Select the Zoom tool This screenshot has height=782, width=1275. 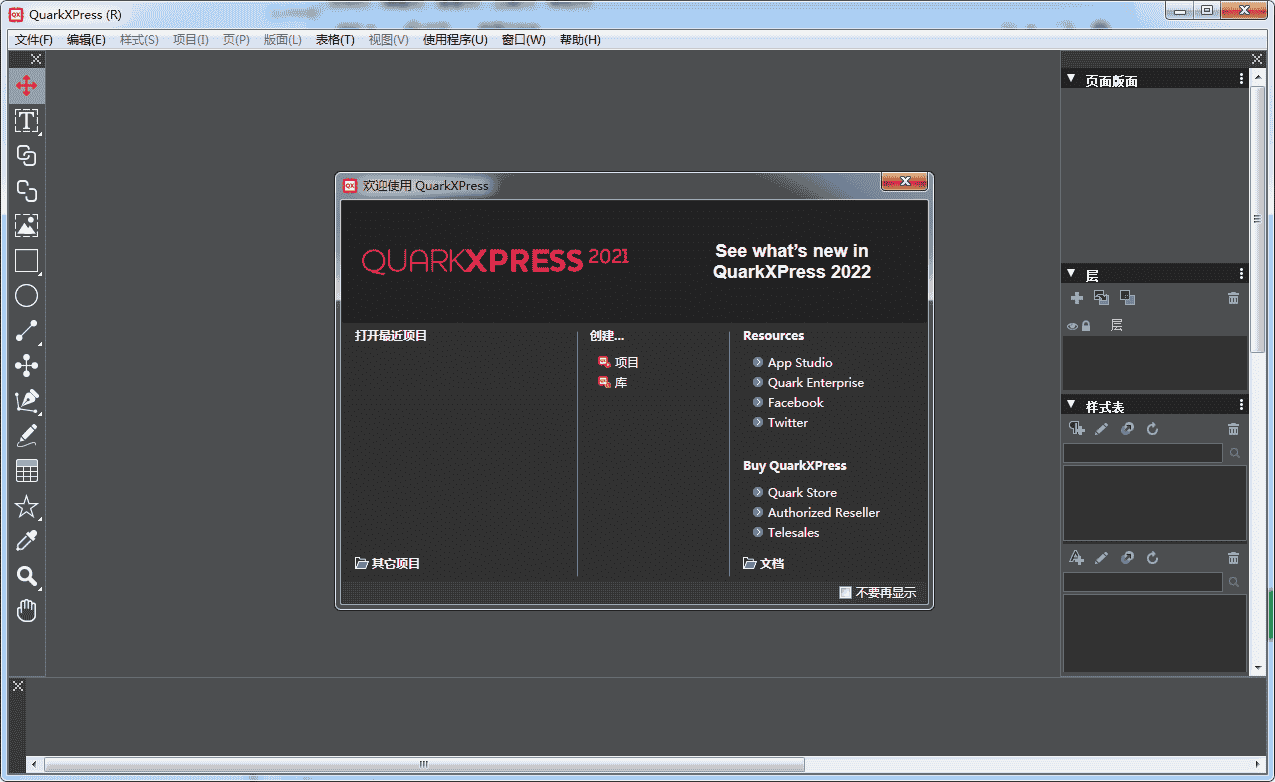[26, 575]
